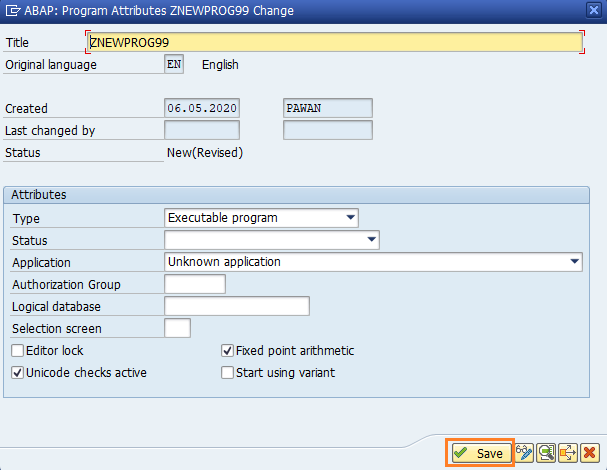Toggle Unicode checks active checkbox

click(x=18, y=373)
